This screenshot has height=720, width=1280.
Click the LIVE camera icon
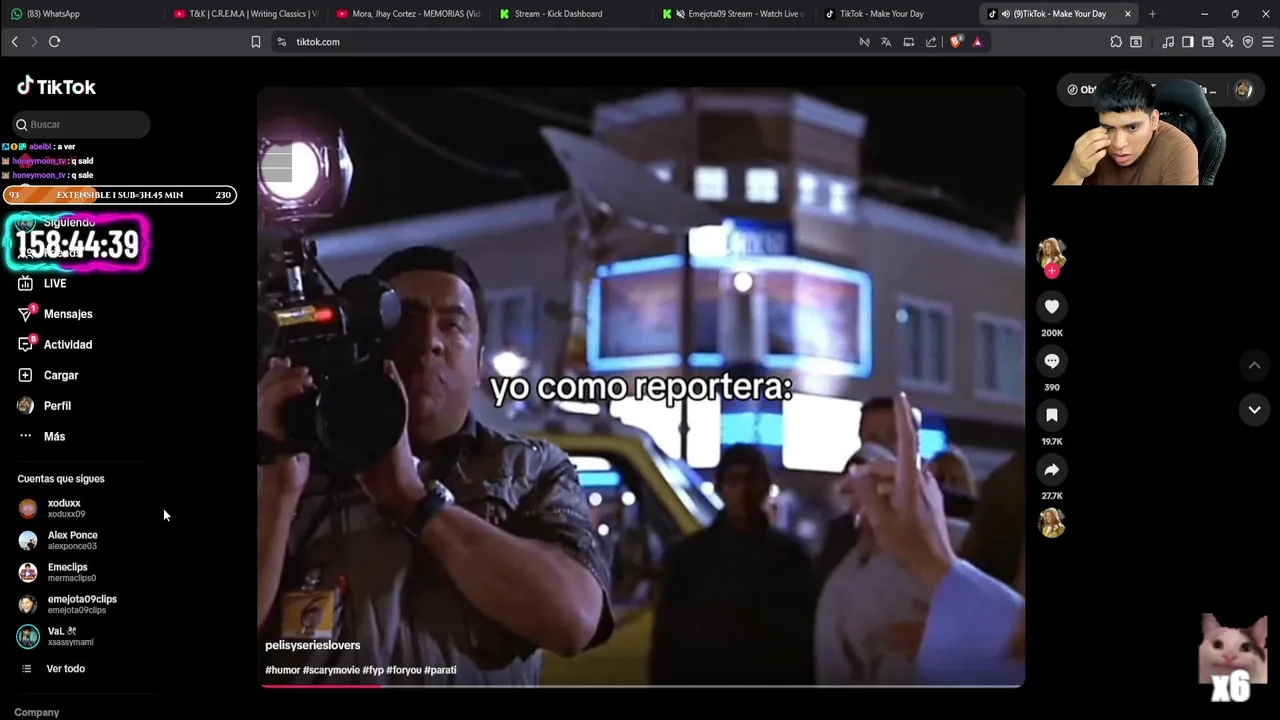coord(26,284)
